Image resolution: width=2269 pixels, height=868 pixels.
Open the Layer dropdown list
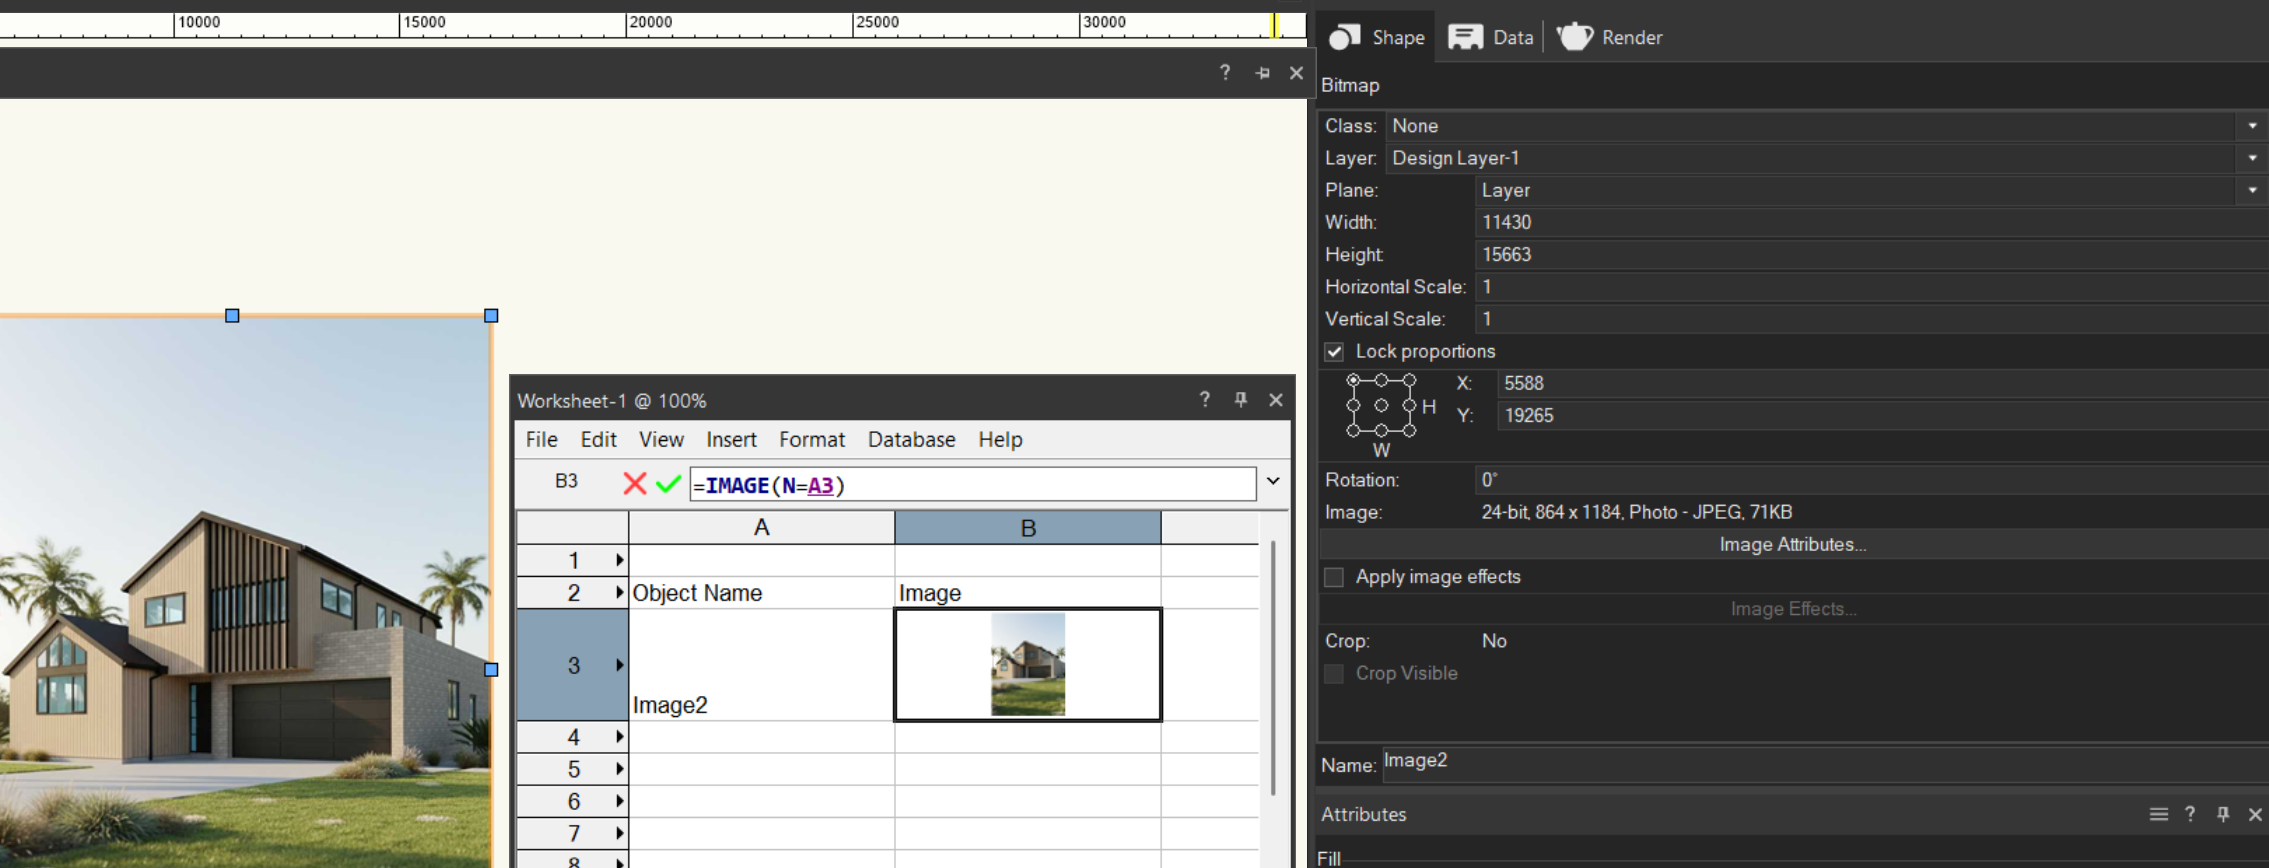(x=2252, y=158)
